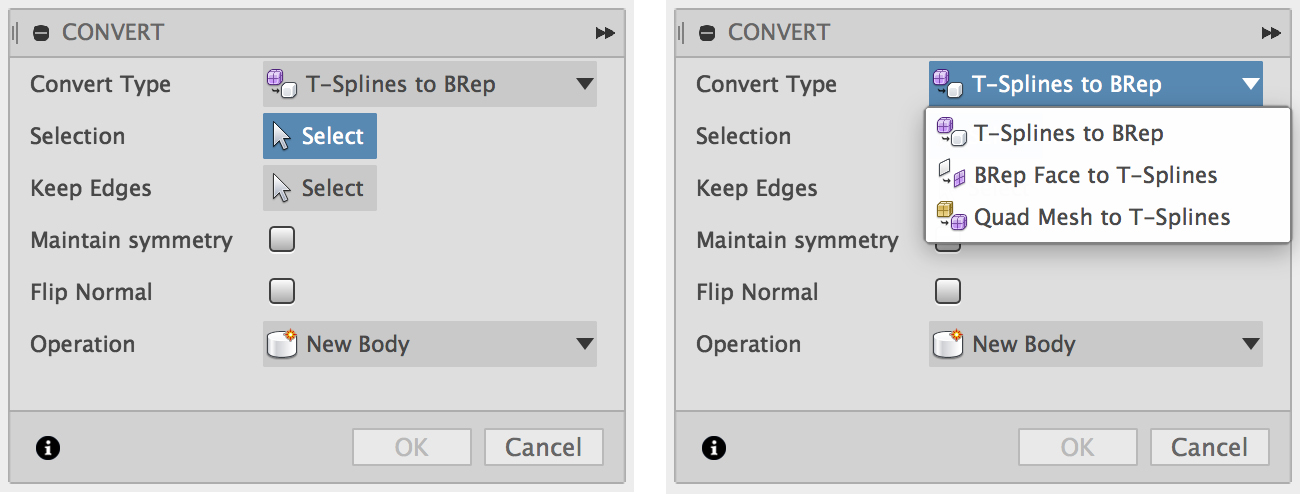Image resolution: width=1300 pixels, height=494 pixels.
Task: Enable Maintain symmetry in the left dialog
Action: pos(282,240)
